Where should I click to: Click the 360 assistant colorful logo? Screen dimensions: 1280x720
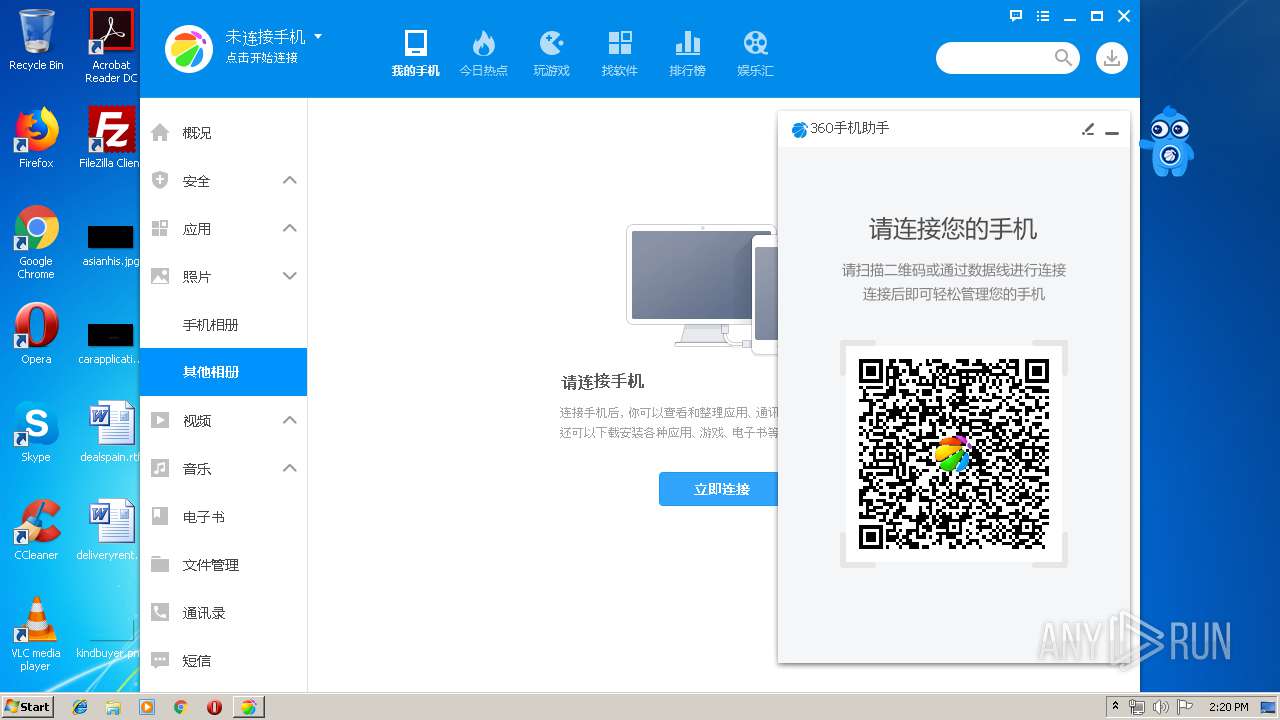click(x=190, y=49)
